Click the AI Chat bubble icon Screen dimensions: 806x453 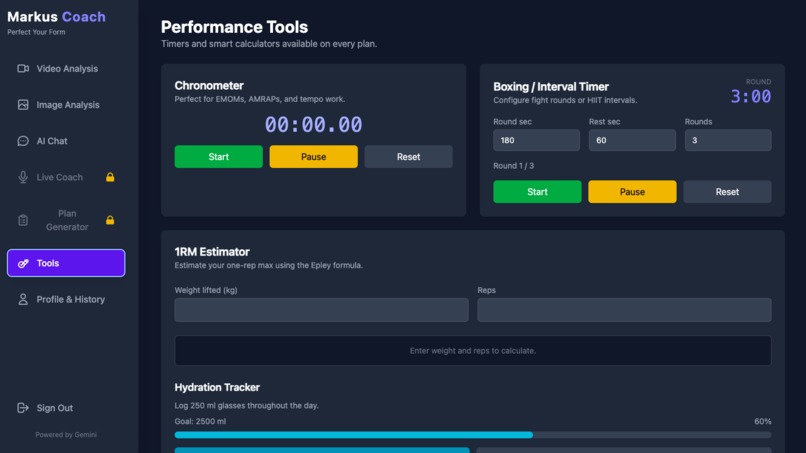click(23, 141)
